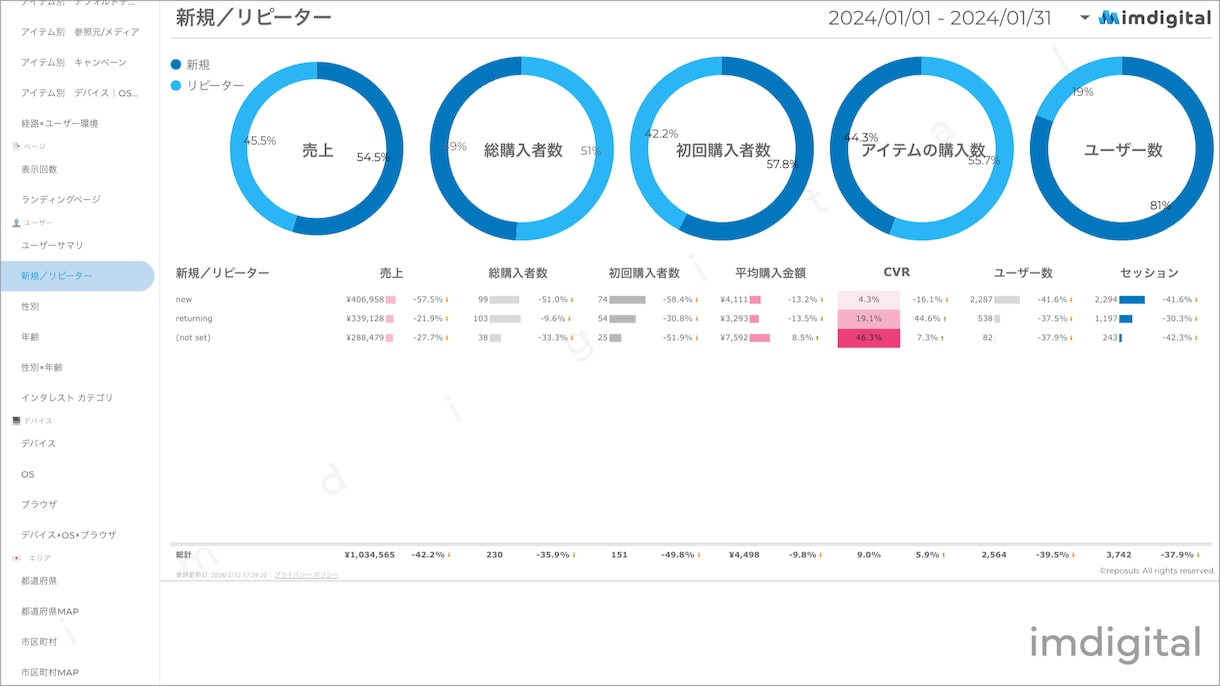Sort table by セッション column header
The image size is (1220, 686).
pyautogui.click(x=1149, y=273)
